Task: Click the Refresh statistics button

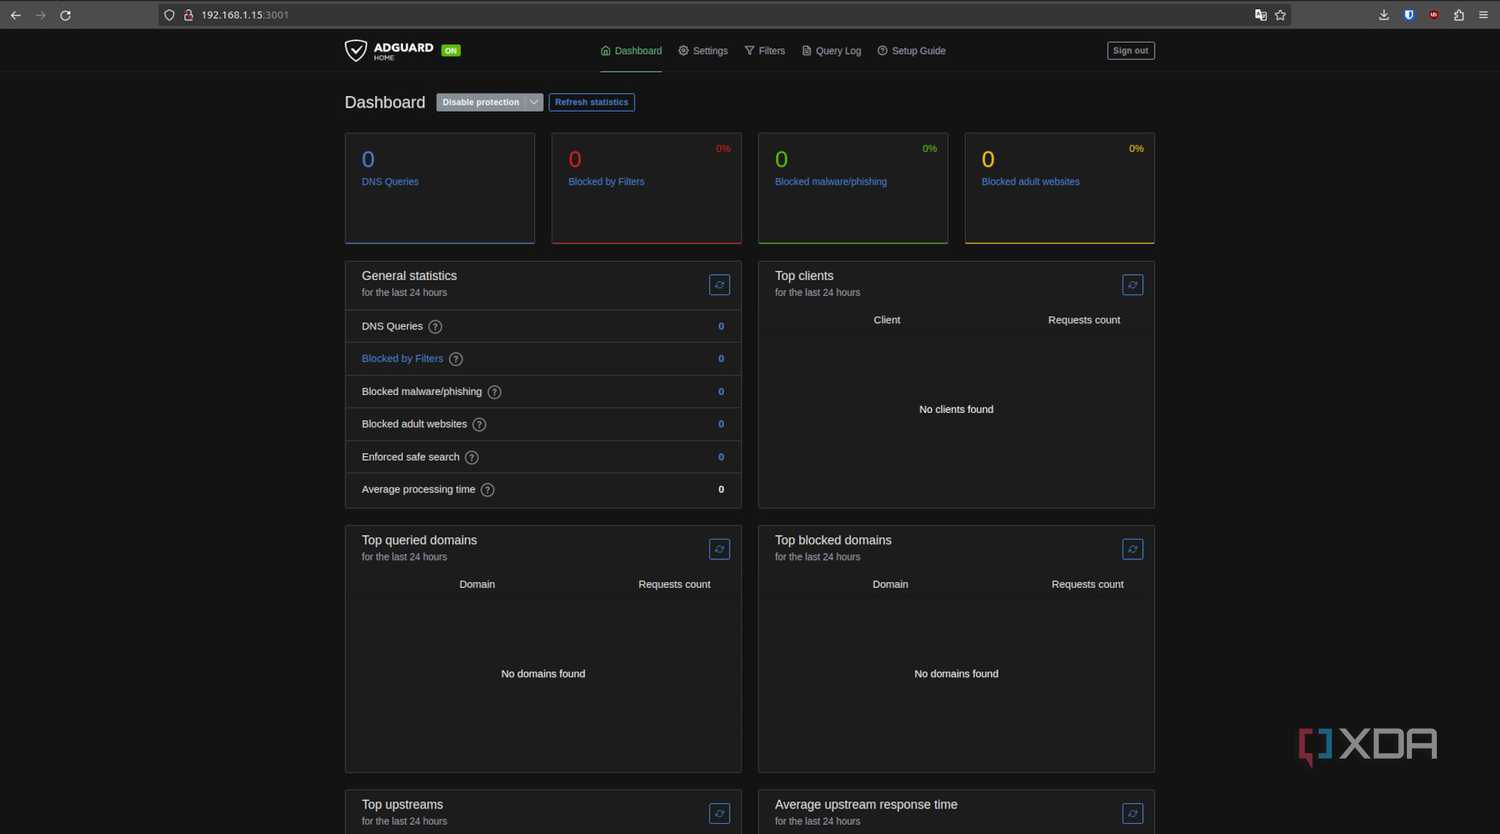Action: [x=592, y=102]
